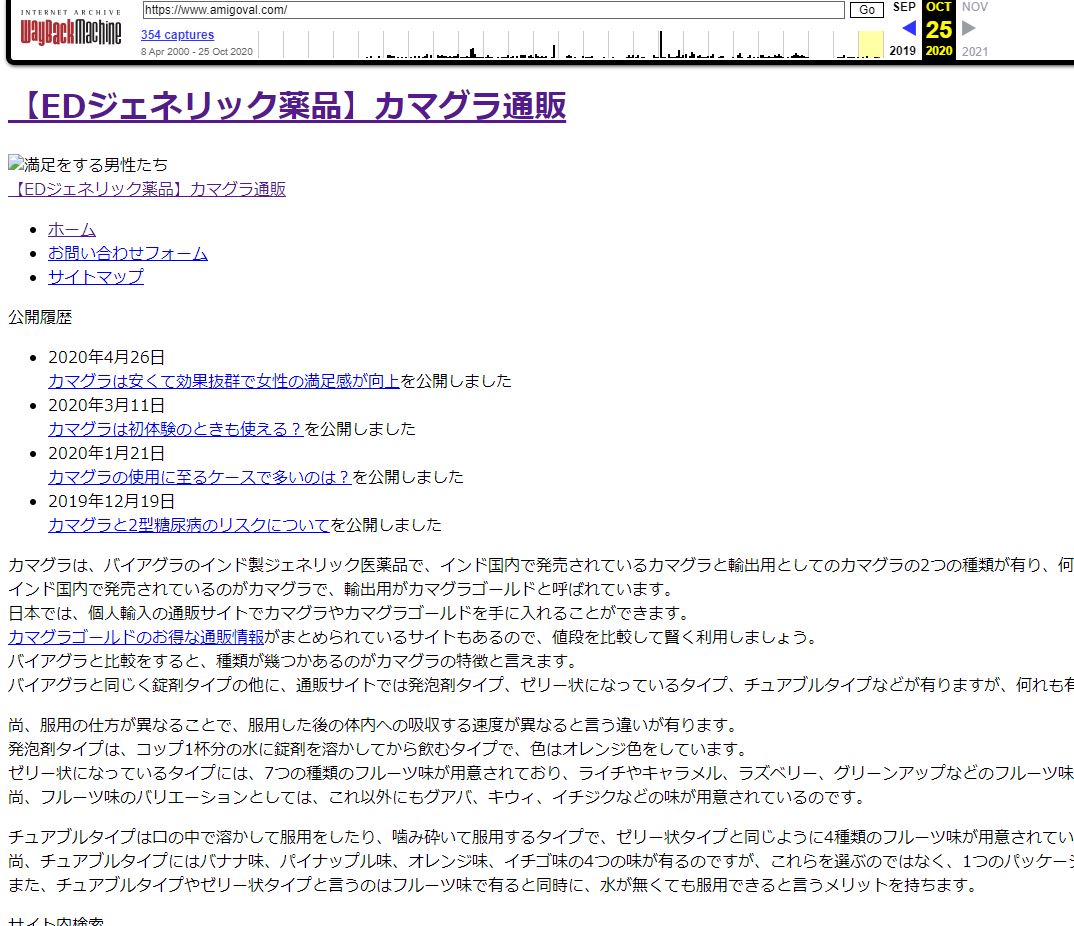Open article カマグラは初体験のときも使える？
Image resolution: width=1074 pixels, height=926 pixels.
coord(175,429)
